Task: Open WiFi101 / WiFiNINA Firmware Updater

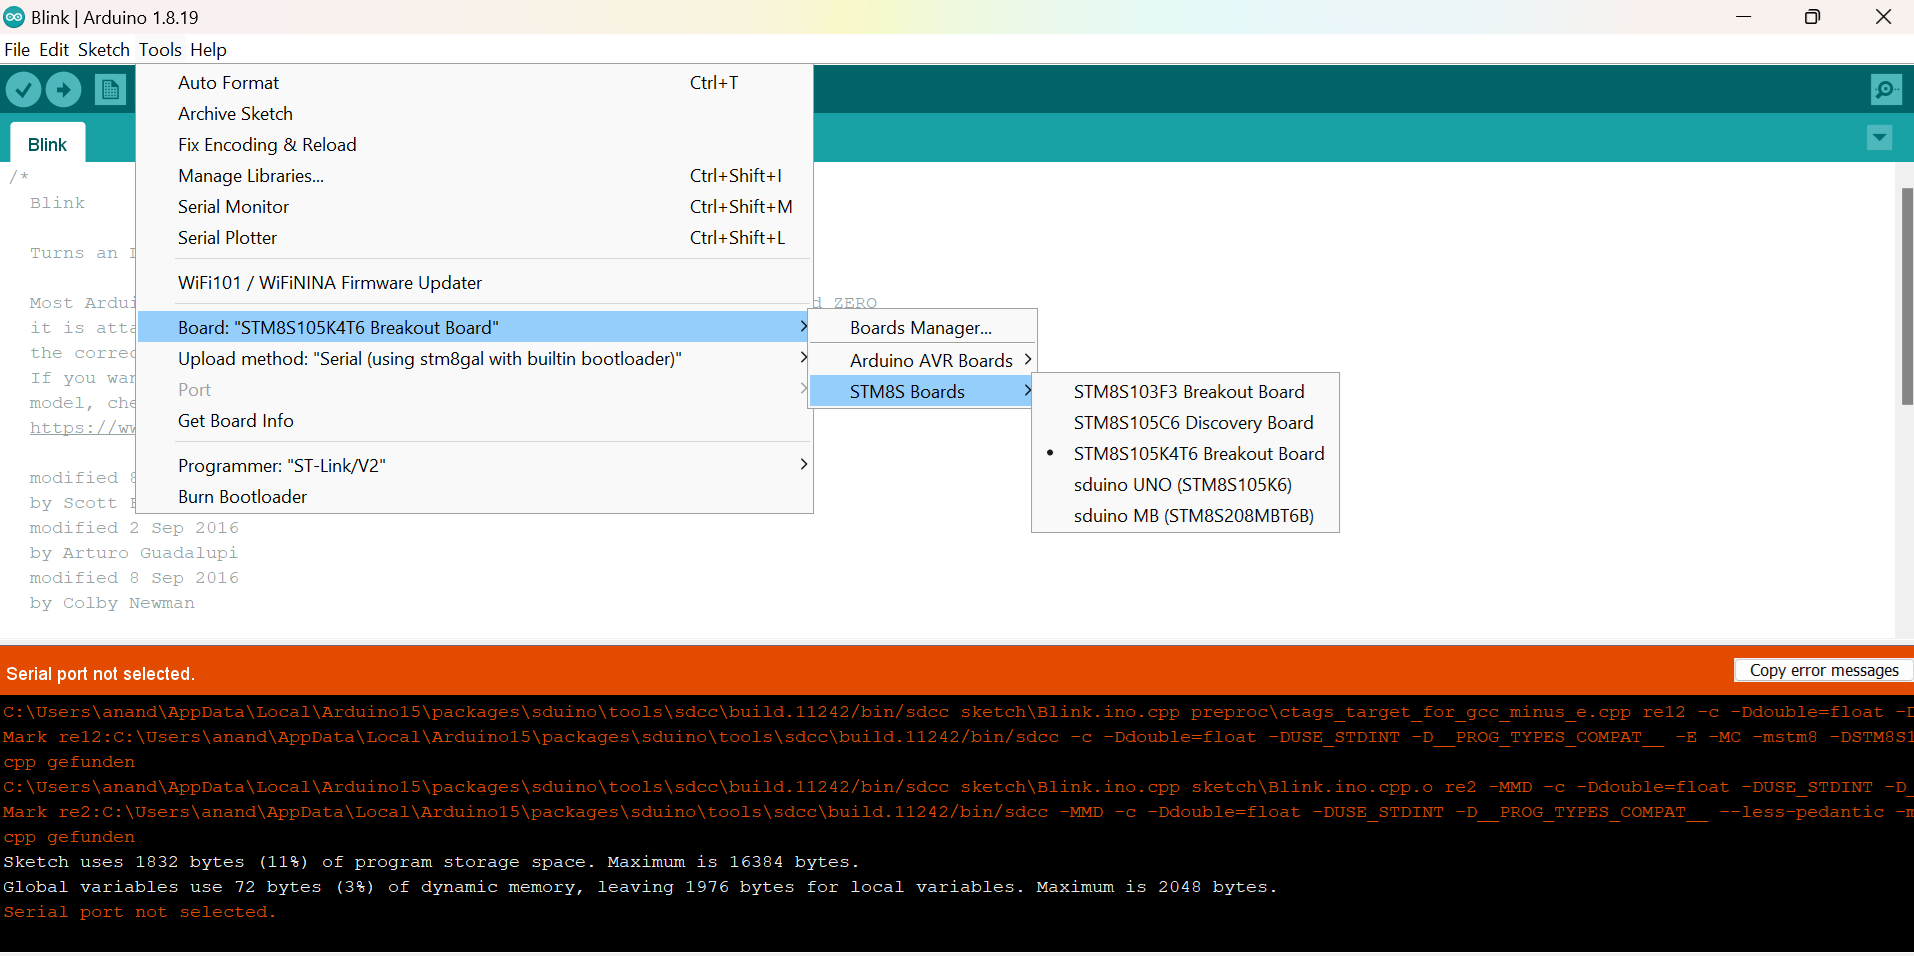Action: click(474, 283)
